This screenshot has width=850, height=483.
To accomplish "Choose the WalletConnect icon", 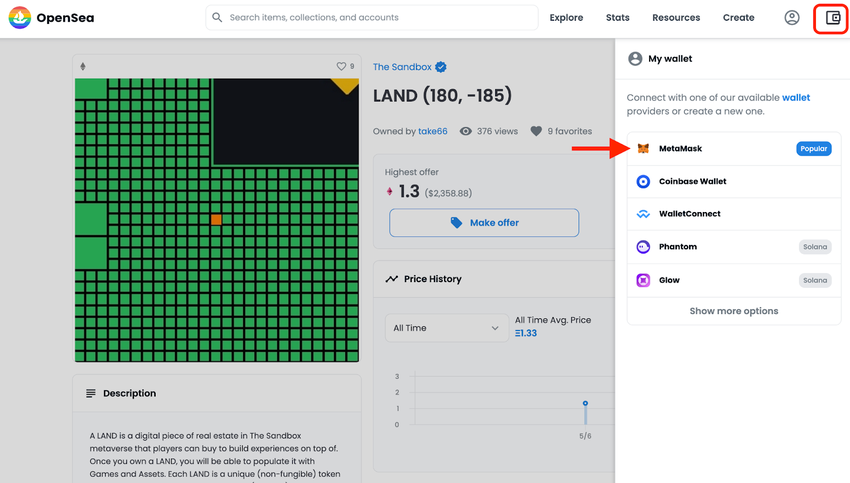I will [643, 214].
